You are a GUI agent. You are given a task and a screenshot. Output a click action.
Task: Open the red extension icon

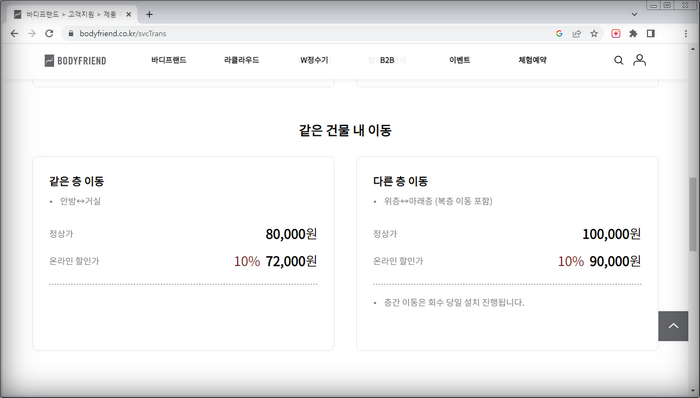[x=616, y=33]
